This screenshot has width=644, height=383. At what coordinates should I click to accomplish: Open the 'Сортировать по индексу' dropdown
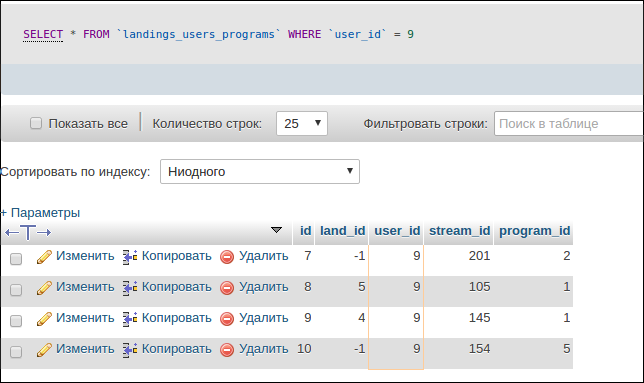(x=260, y=172)
